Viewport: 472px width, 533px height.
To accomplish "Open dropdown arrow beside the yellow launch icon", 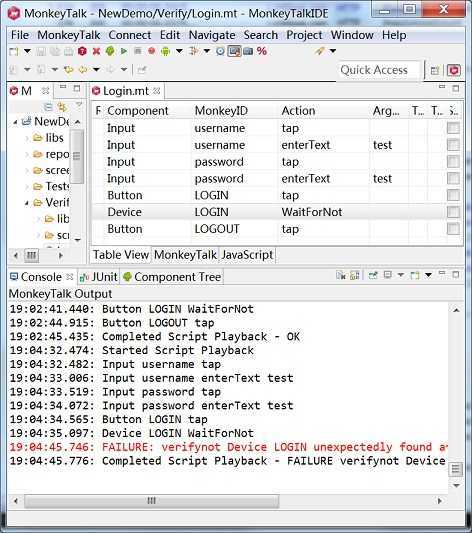I will [x=333, y=51].
